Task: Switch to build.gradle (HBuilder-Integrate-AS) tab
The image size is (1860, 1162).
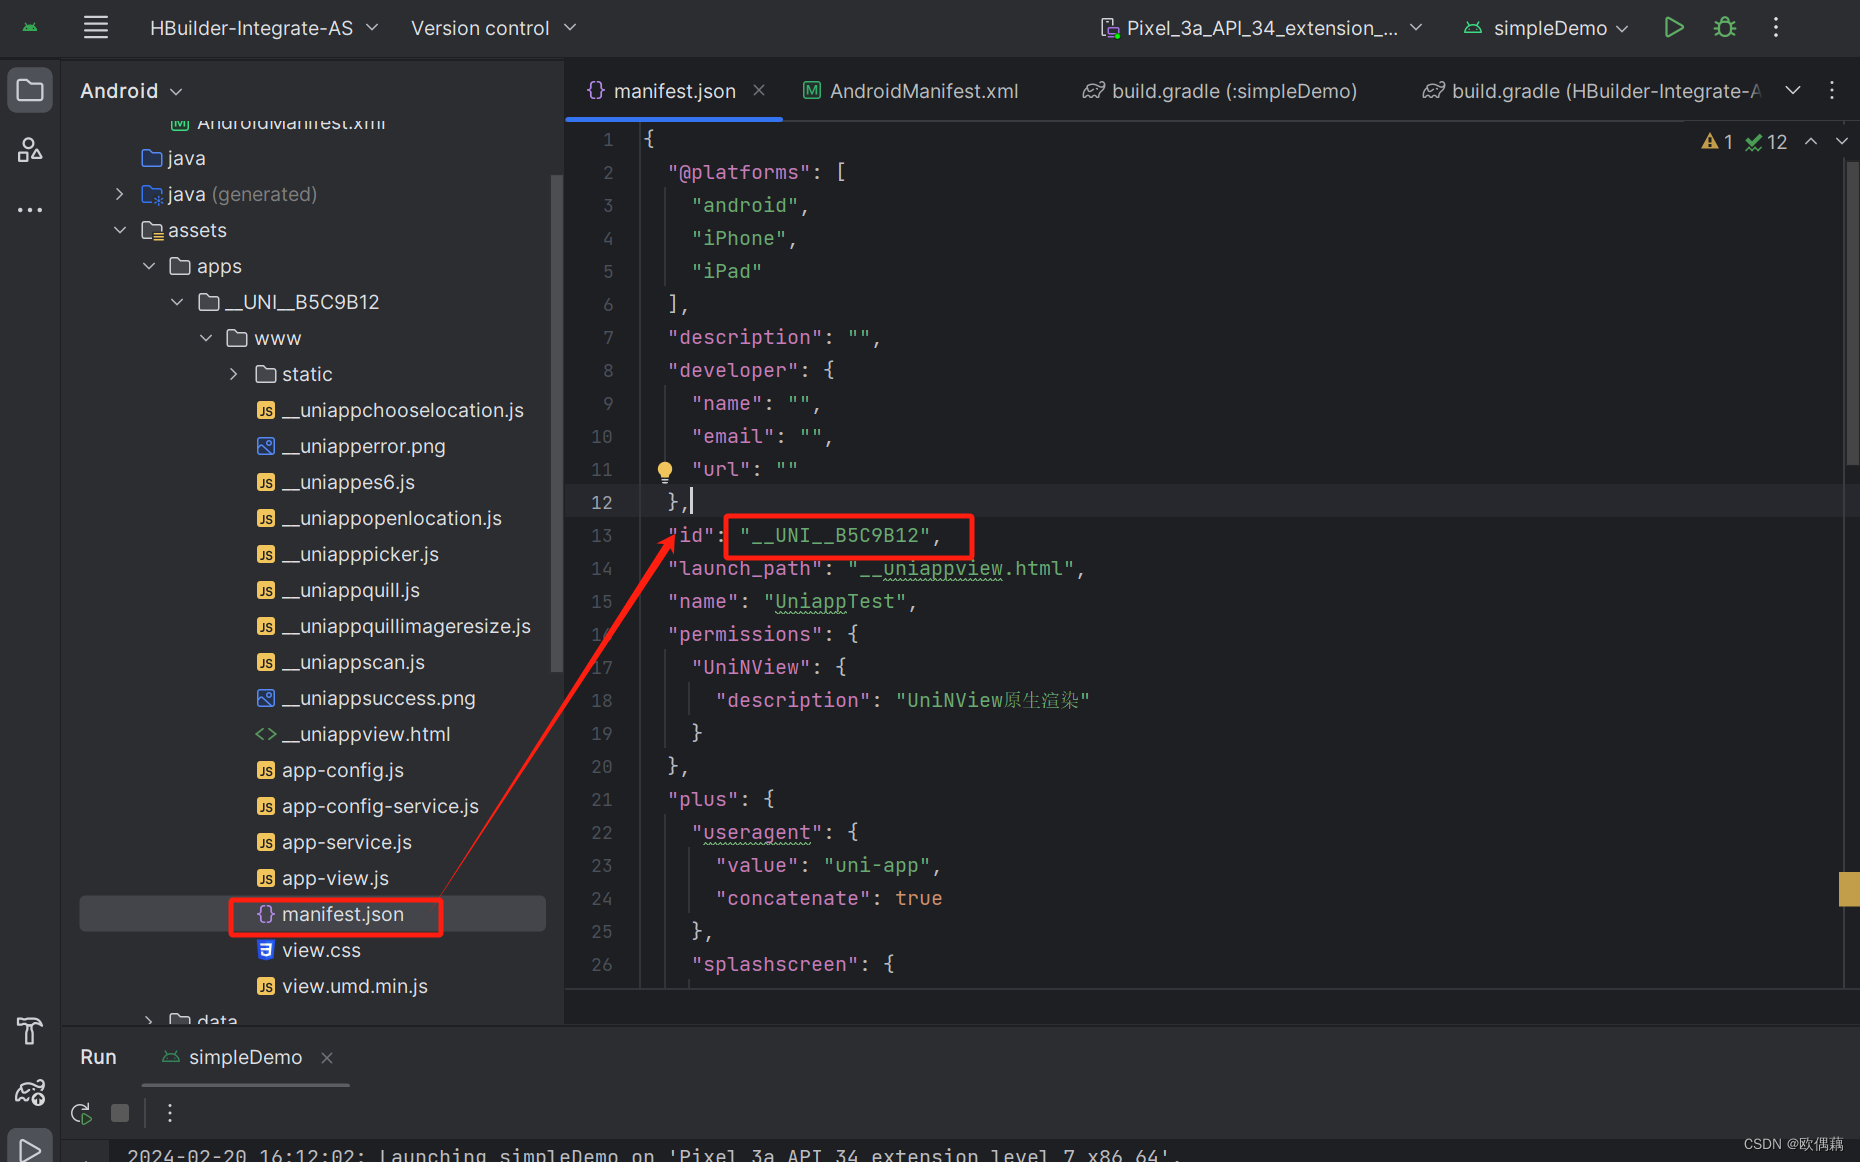Action: pyautogui.click(x=1592, y=91)
